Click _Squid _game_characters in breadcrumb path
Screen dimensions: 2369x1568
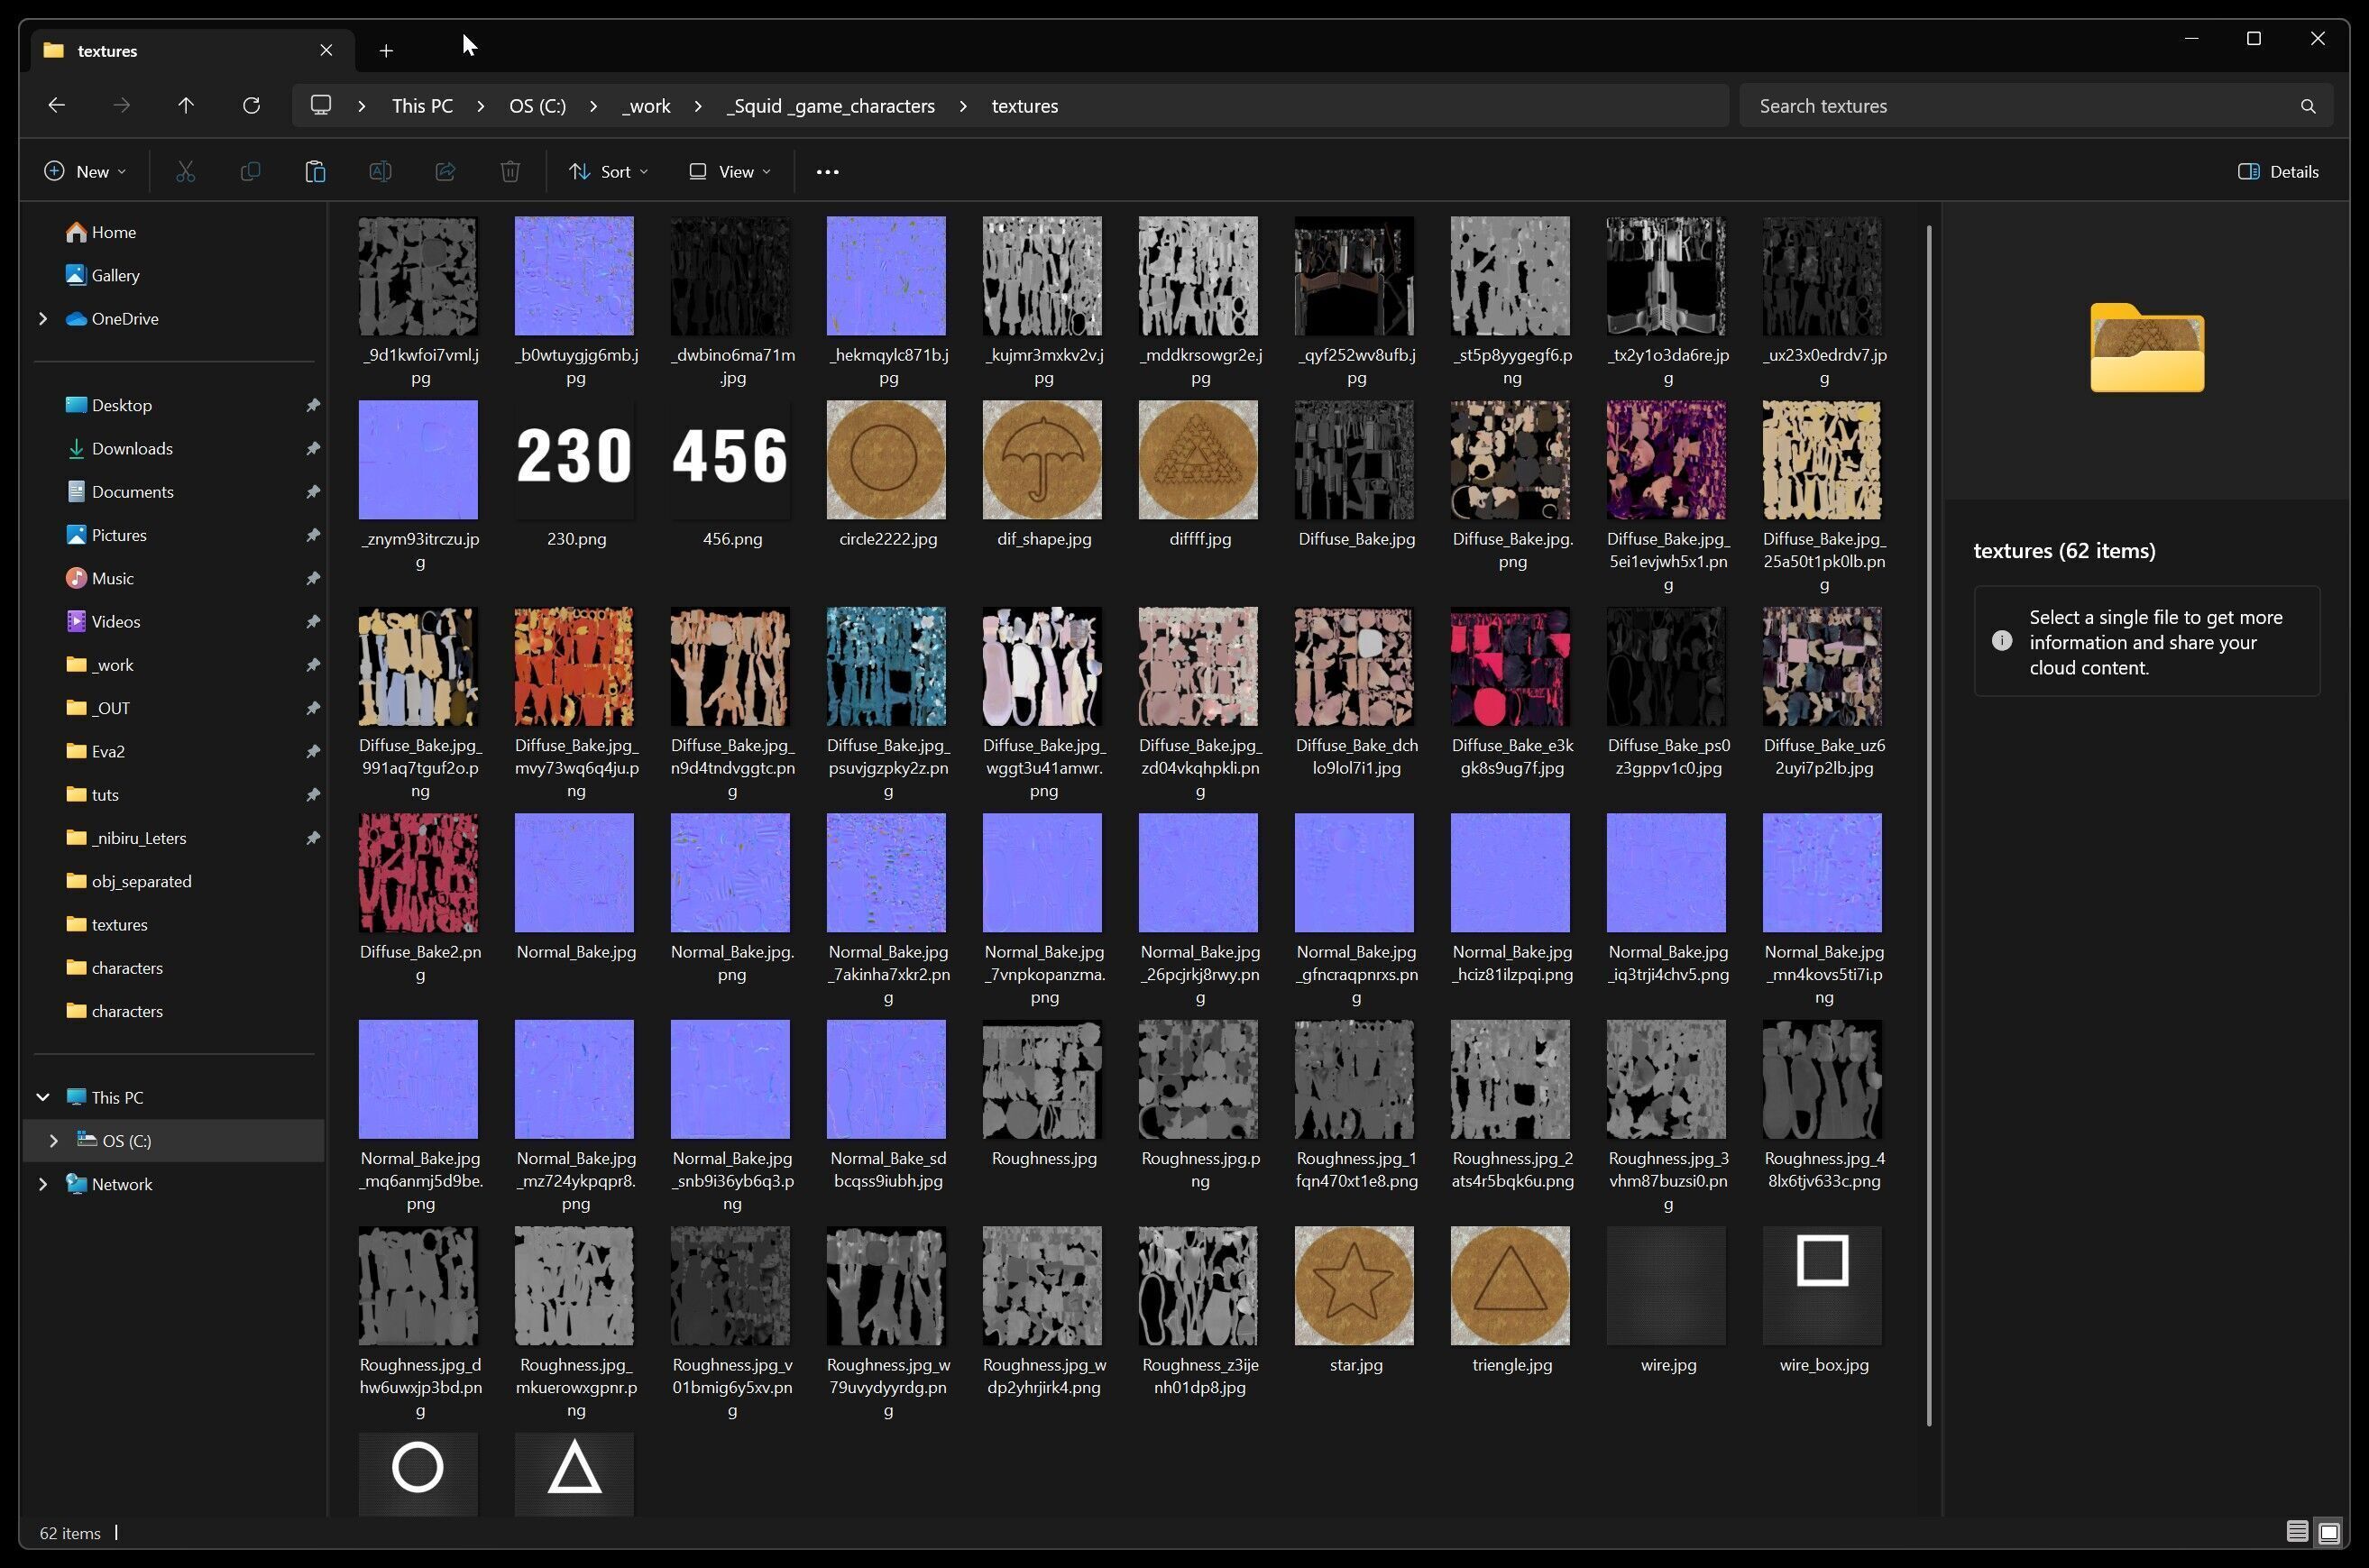pos(830,106)
